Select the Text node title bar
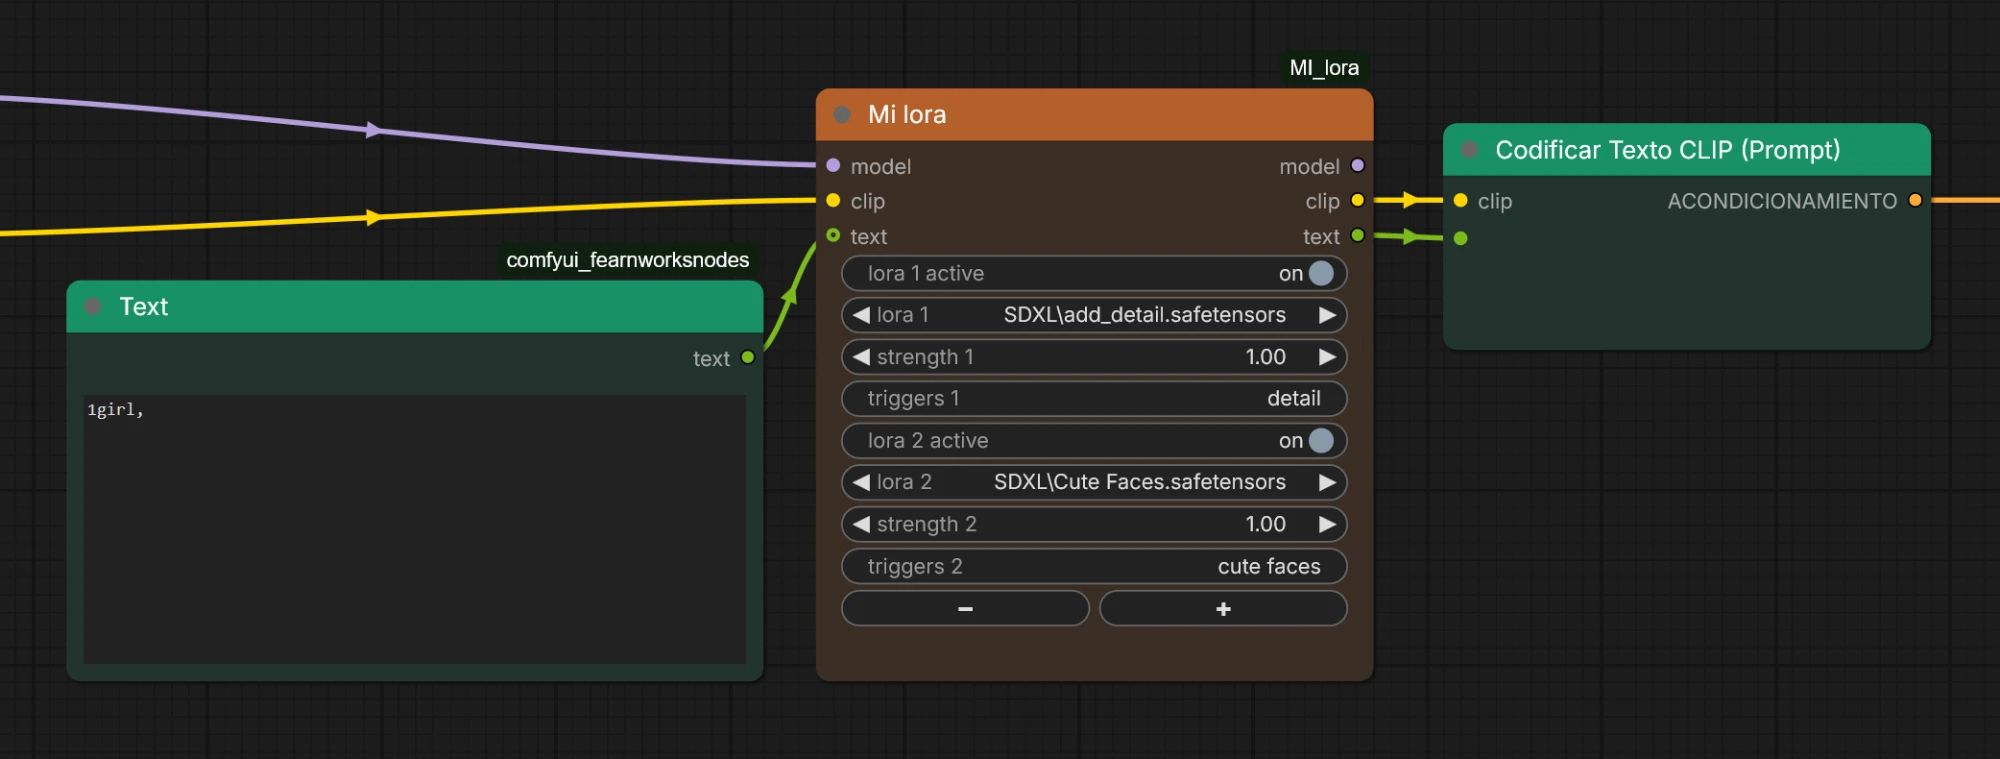The width and height of the screenshot is (2000, 759). [415, 307]
